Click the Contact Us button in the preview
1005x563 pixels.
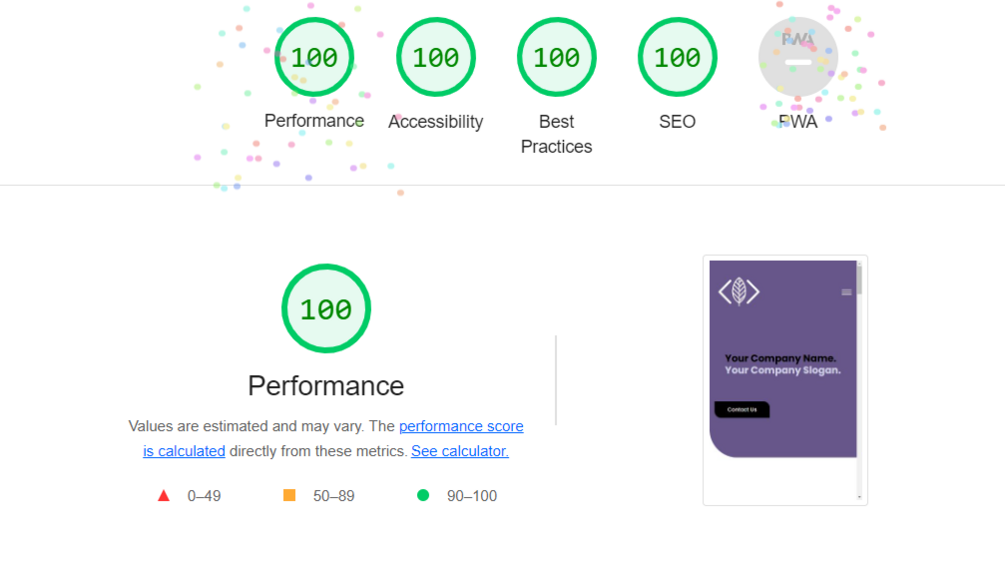click(742, 409)
